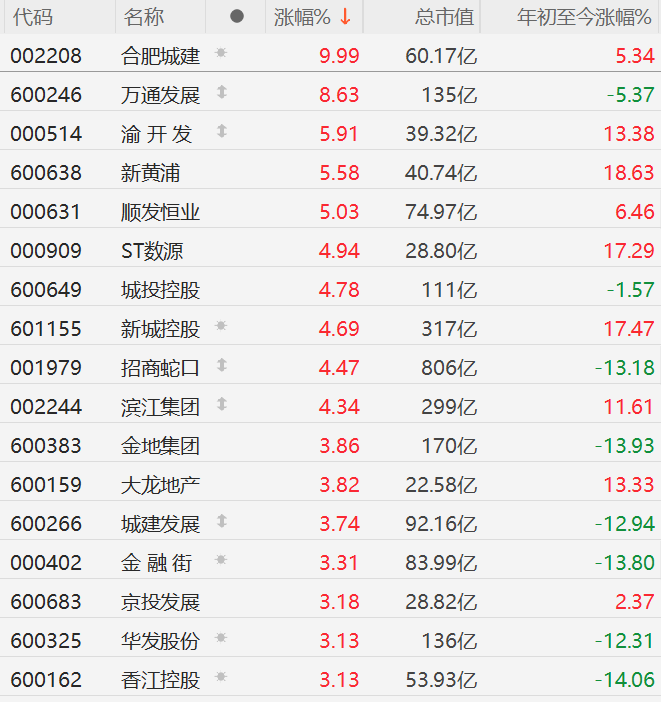The image size is (661, 702).
Task: Click market cap 60.17亿 of 合肥城建
Action: click(441, 56)
